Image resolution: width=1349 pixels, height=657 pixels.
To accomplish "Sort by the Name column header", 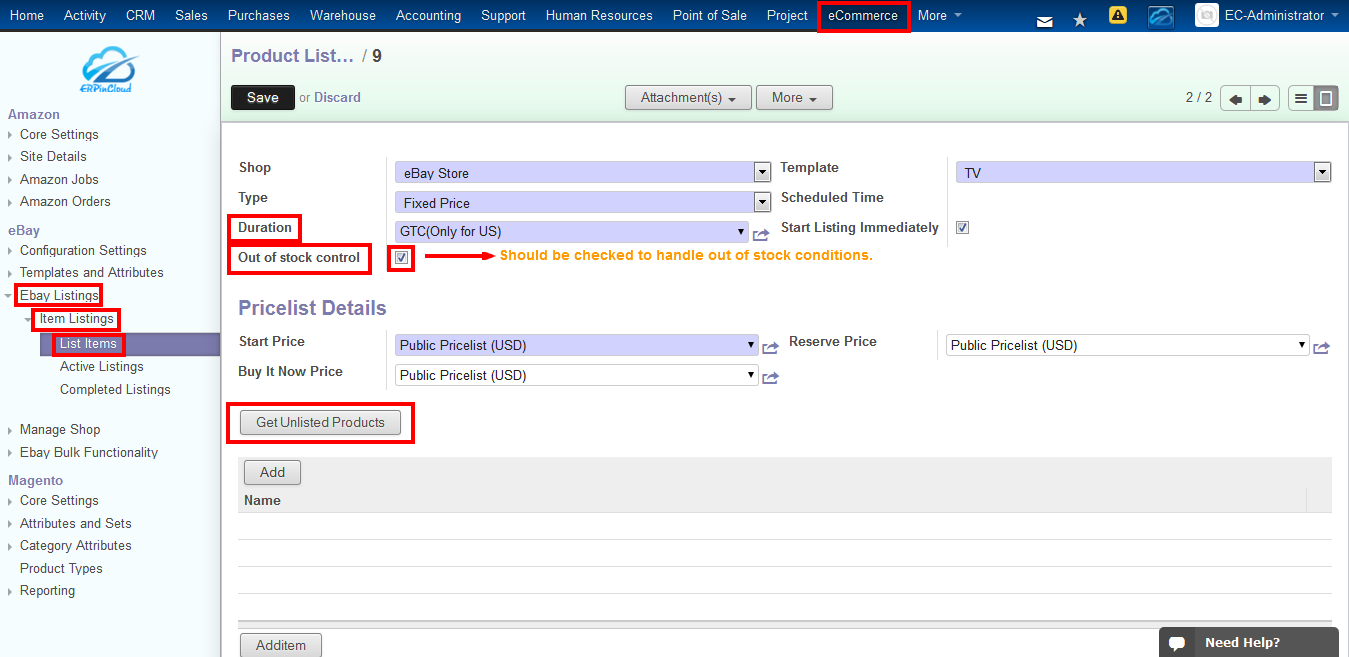I will pyautogui.click(x=262, y=500).
